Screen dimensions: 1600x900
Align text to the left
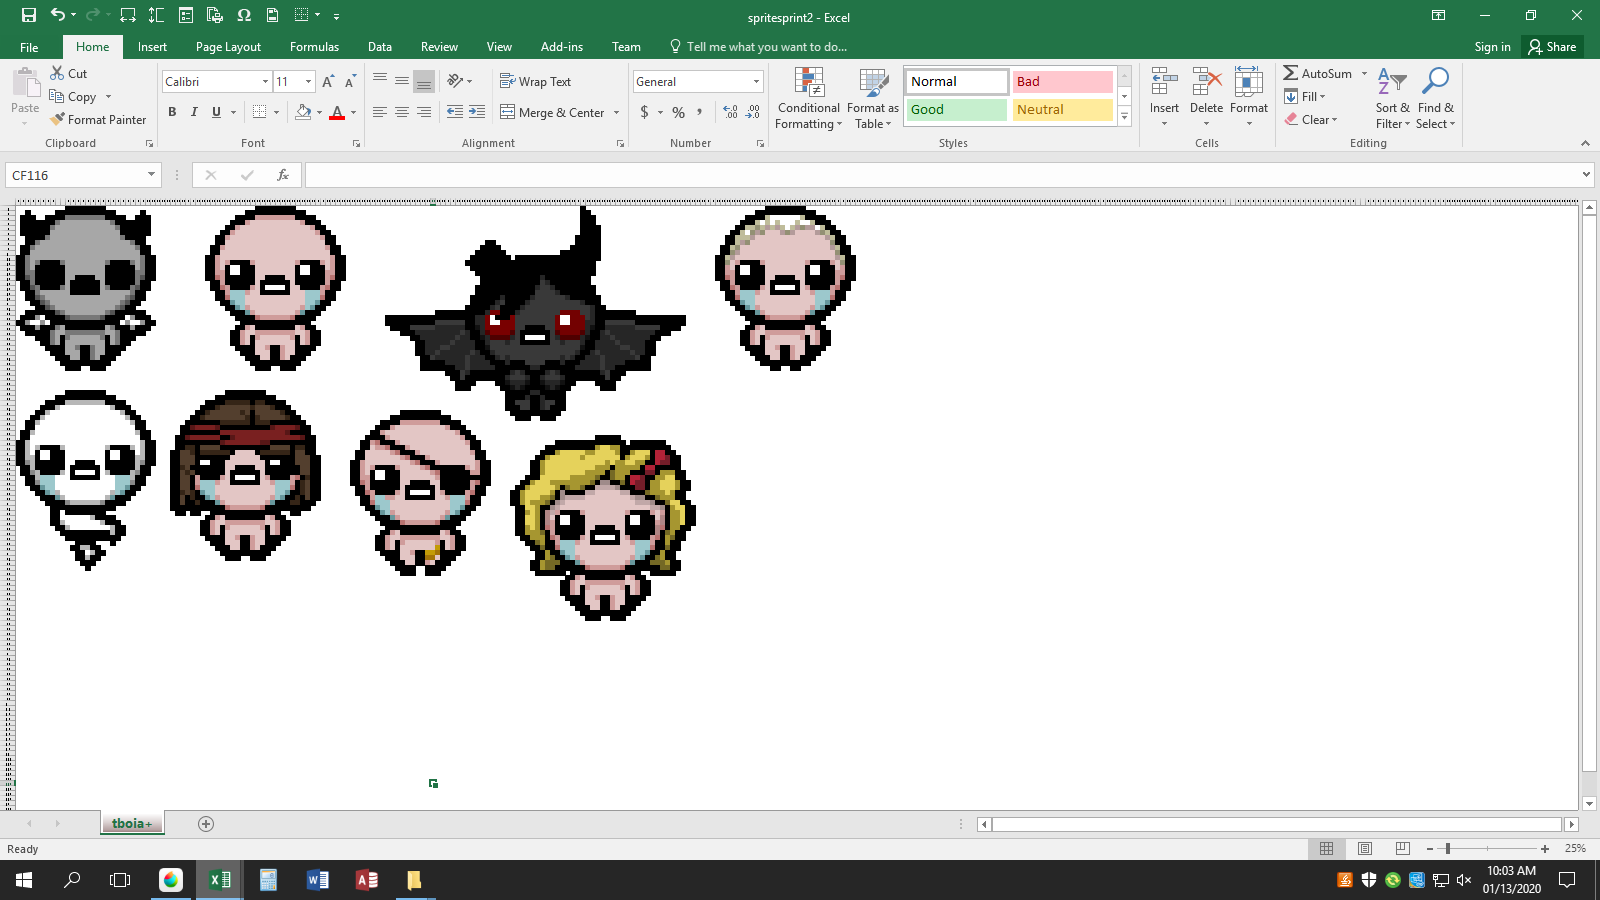pyautogui.click(x=380, y=112)
